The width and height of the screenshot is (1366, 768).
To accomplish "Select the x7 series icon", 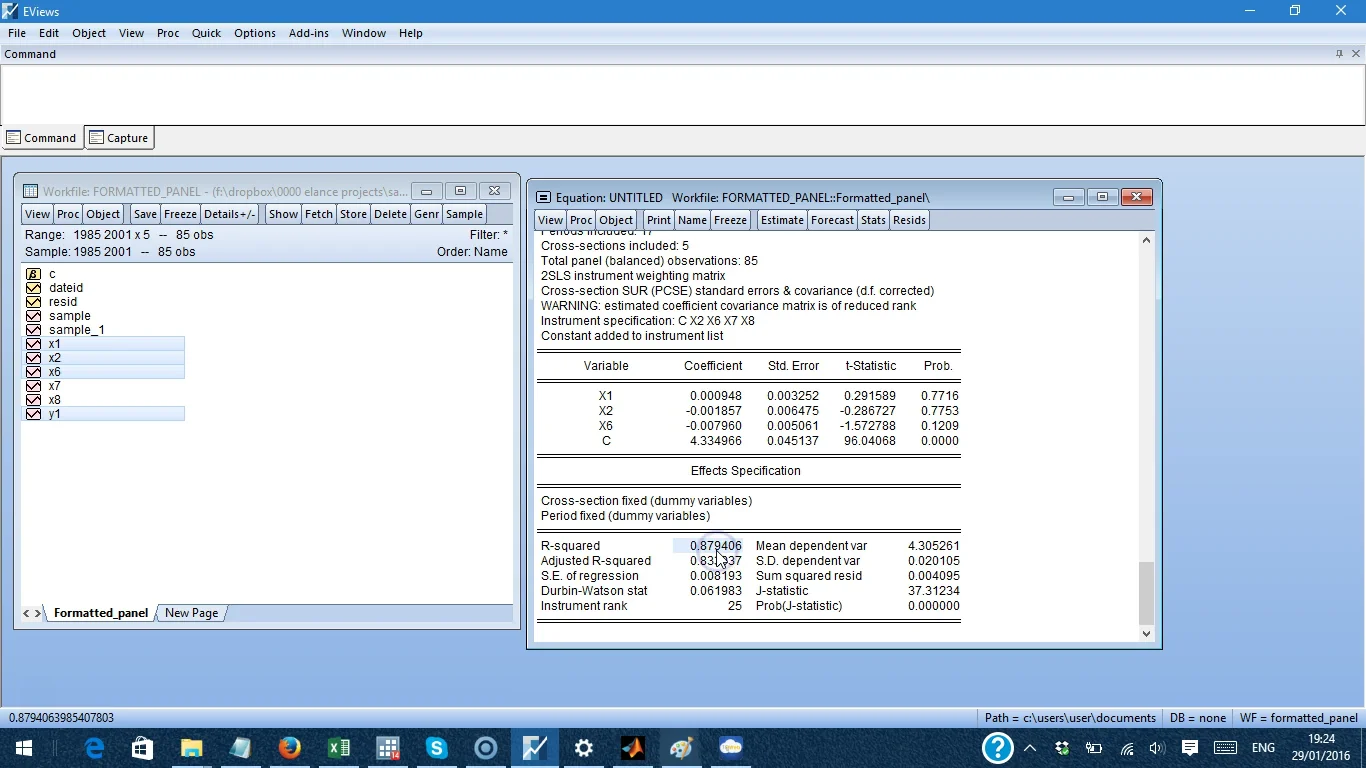I will tap(33, 386).
